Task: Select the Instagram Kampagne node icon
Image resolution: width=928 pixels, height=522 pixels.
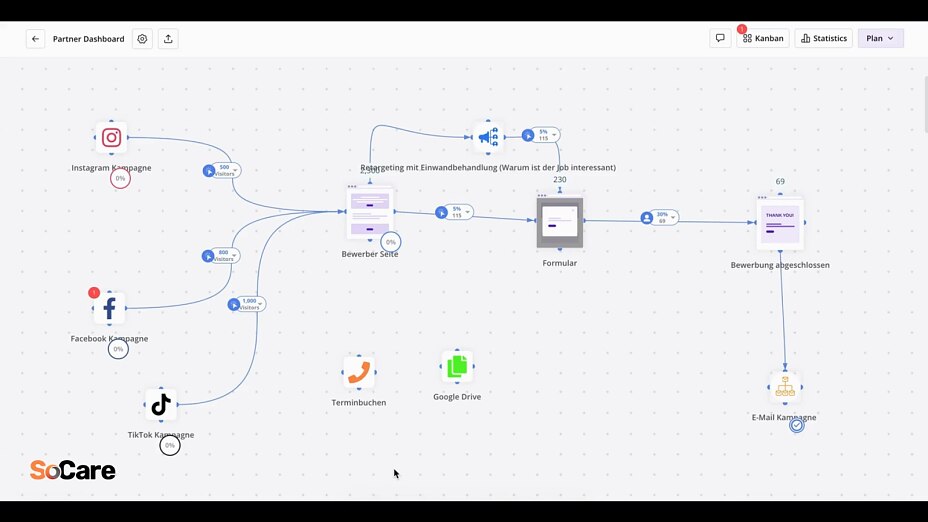Action: (x=111, y=137)
